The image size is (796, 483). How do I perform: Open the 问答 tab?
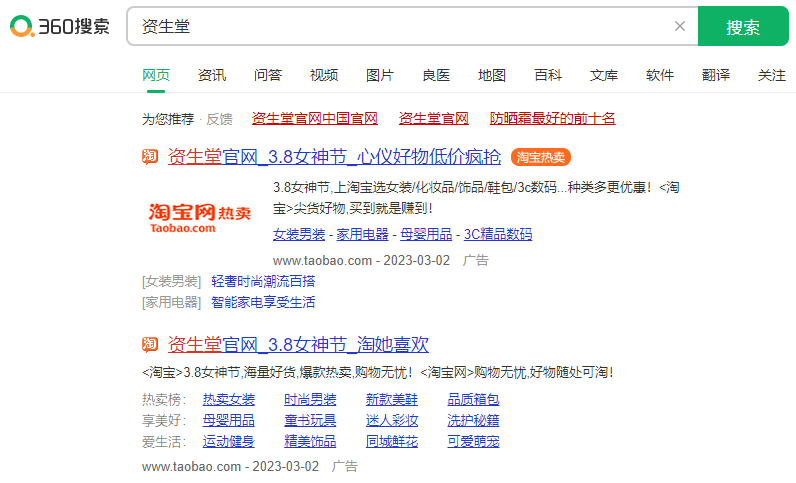(x=268, y=75)
